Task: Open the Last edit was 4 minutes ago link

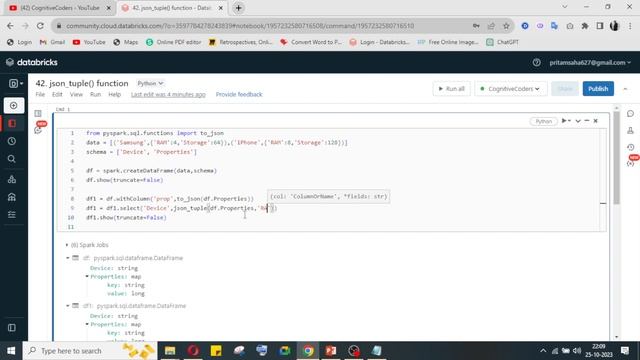Action: 168,94
